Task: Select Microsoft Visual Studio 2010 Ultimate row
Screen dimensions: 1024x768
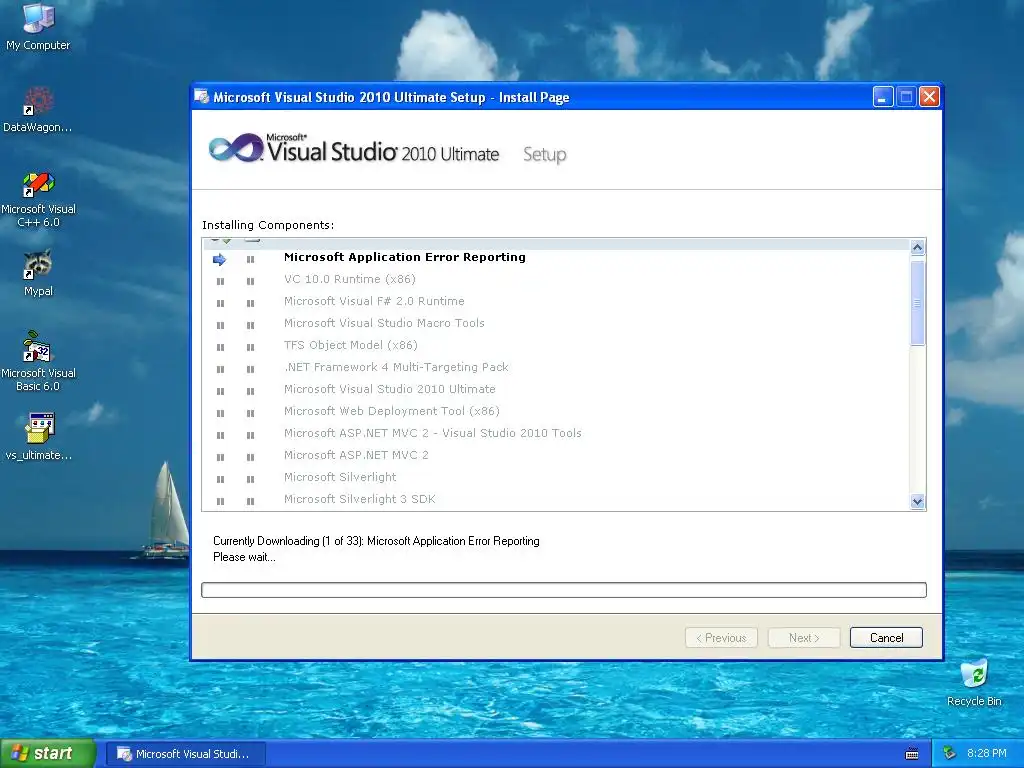Action: (x=556, y=389)
